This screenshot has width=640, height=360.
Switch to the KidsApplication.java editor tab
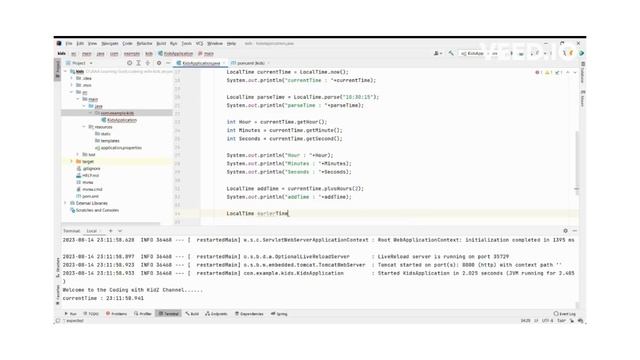pos(201,63)
